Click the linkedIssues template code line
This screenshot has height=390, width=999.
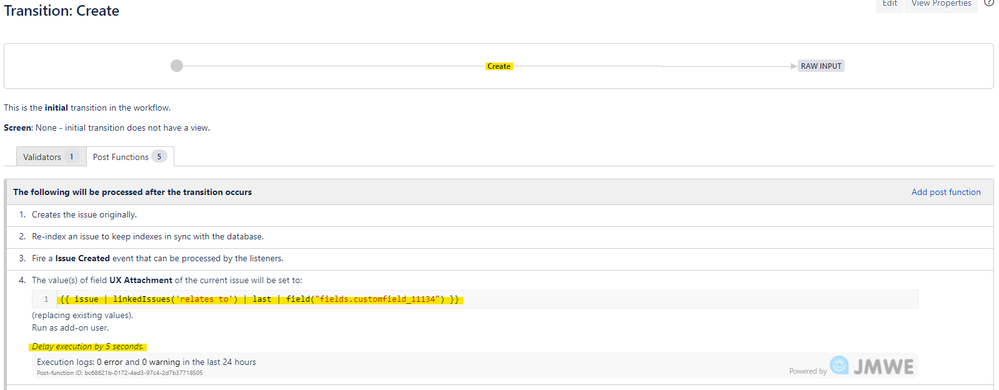click(x=259, y=300)
